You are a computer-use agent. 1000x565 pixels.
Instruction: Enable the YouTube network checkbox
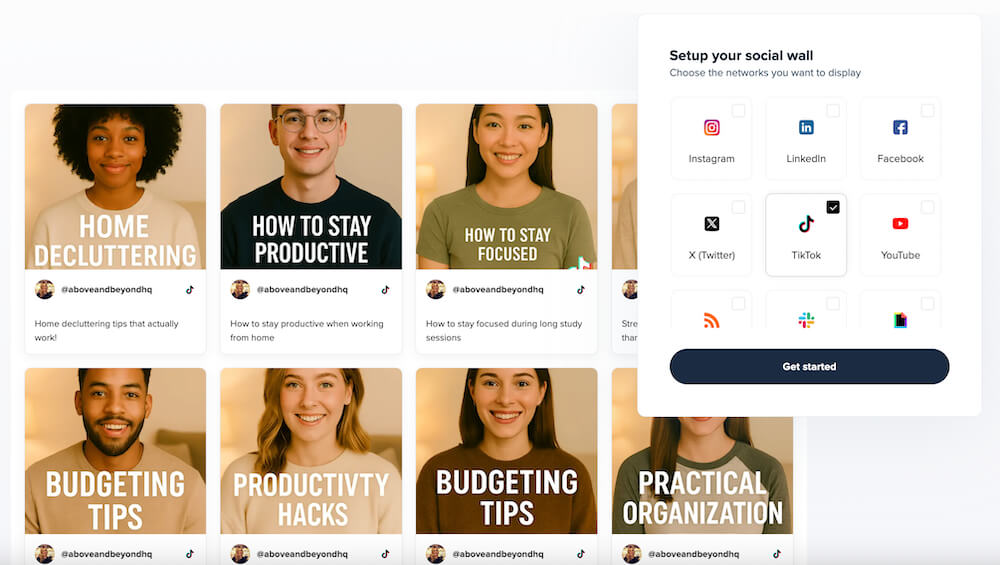(x=927, y=207)
